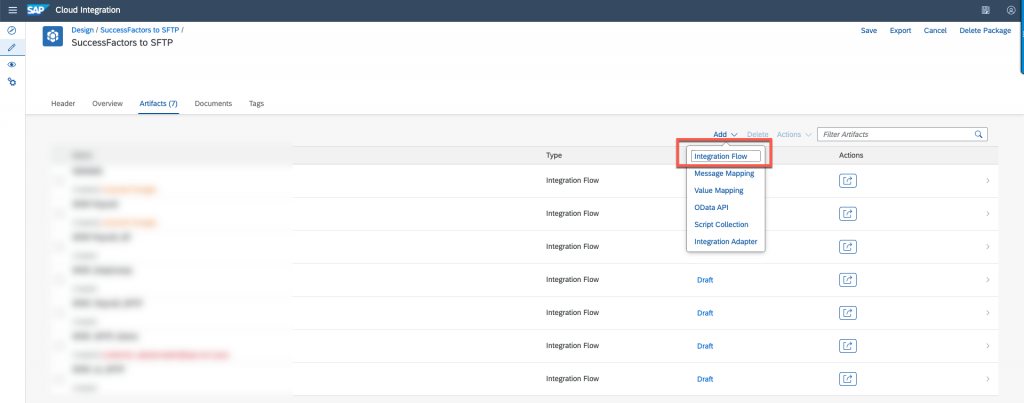Open the user profile icon
The height and width of the screenshot is (403, 1024).
[1011, 10]
